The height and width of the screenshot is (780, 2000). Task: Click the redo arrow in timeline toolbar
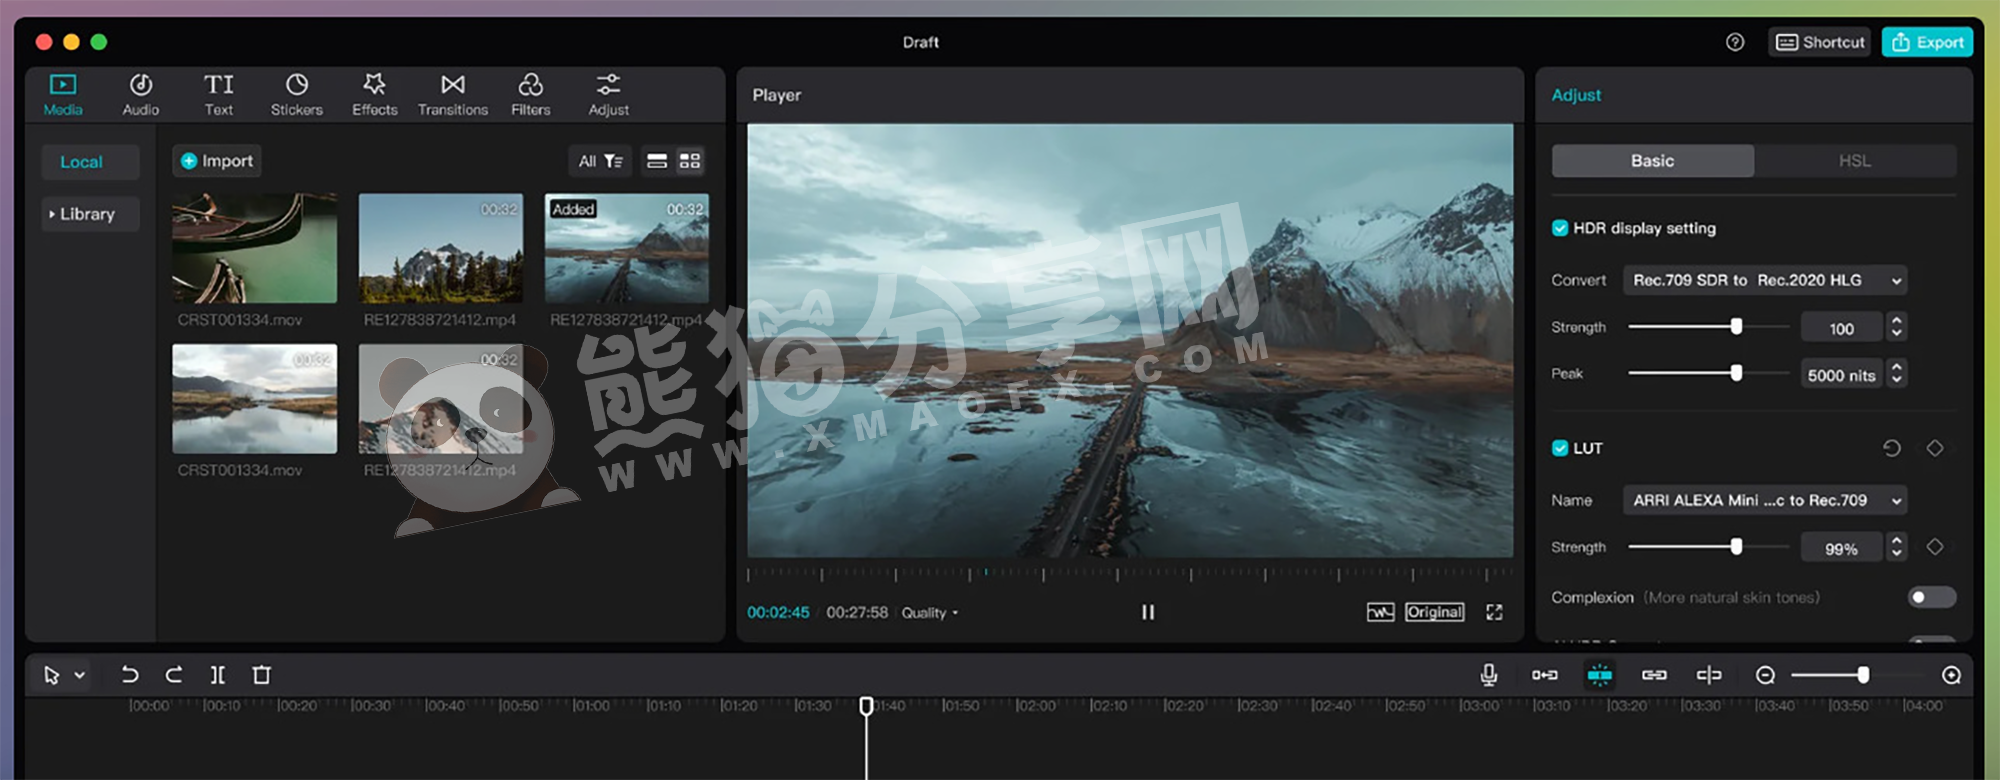click(174, 675)
